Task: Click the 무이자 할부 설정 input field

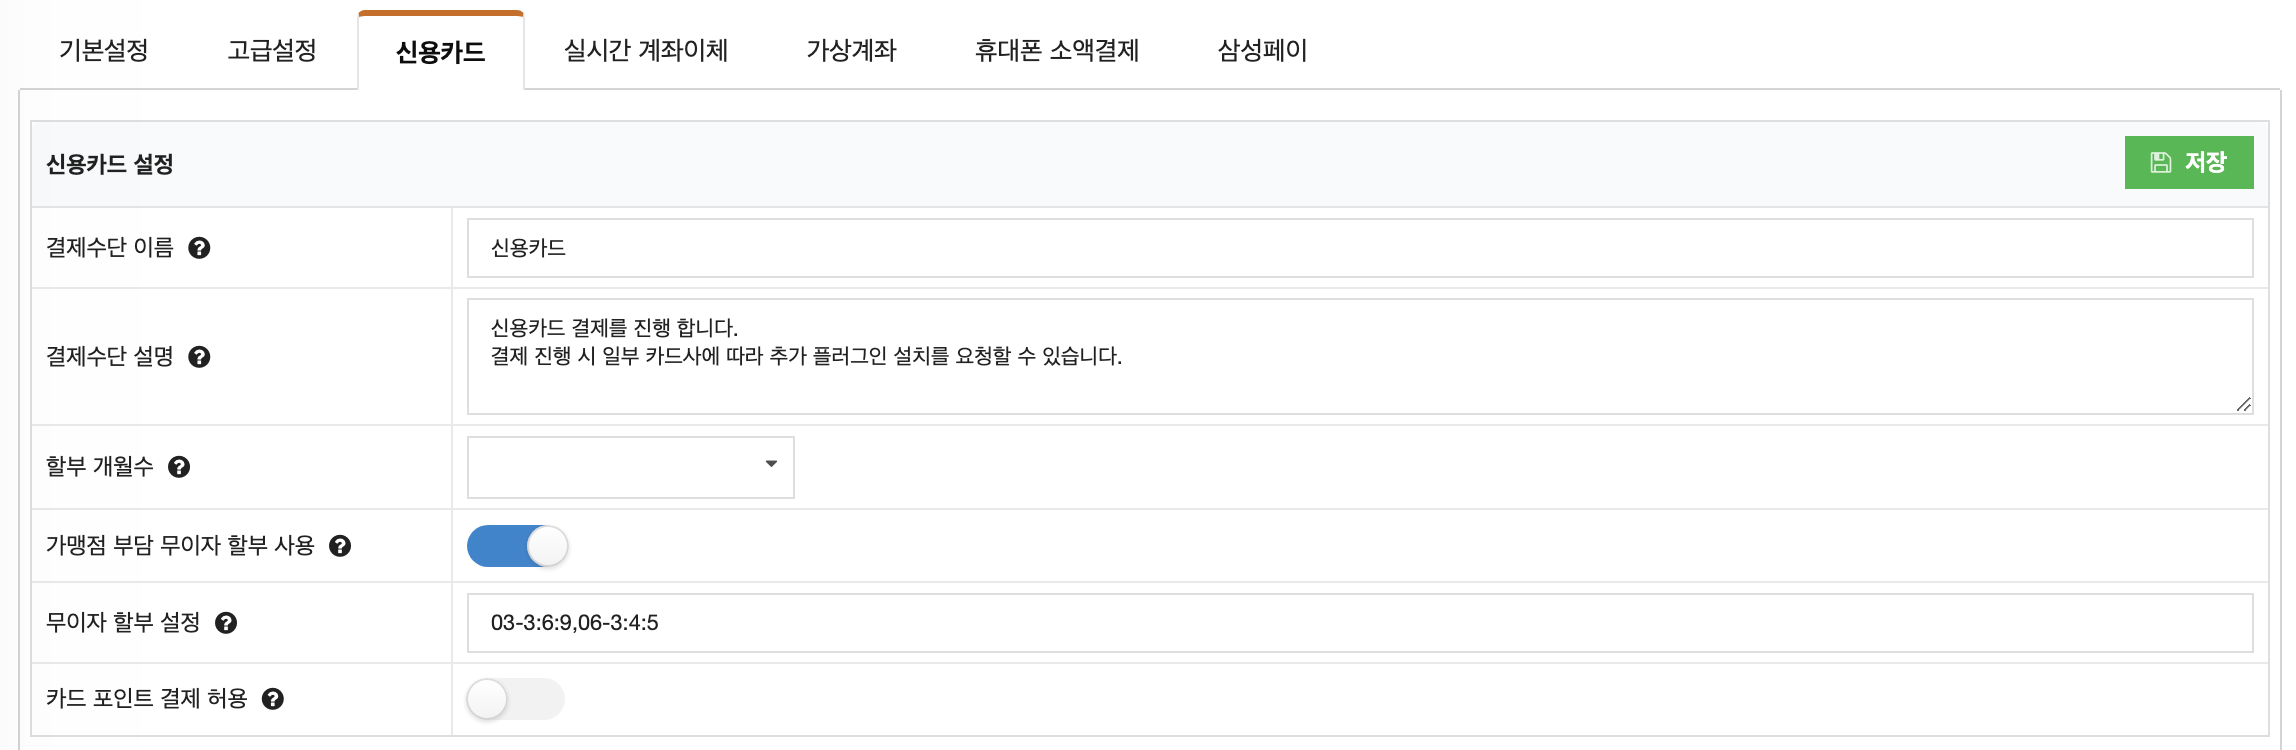Action: tap(1360, 623)
